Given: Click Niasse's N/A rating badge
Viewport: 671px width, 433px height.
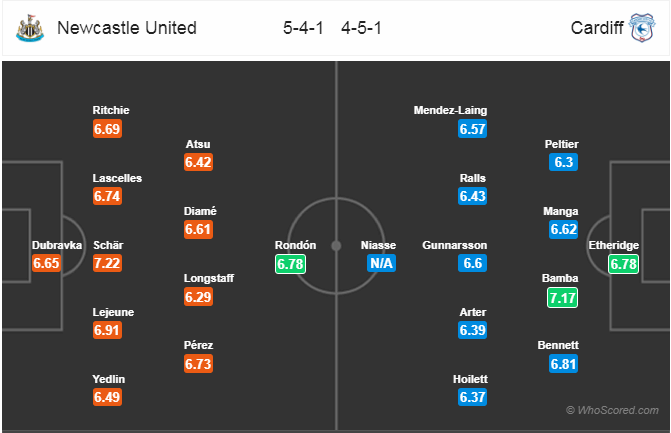Looking at the screenshot, I should [x=380, y=264].
